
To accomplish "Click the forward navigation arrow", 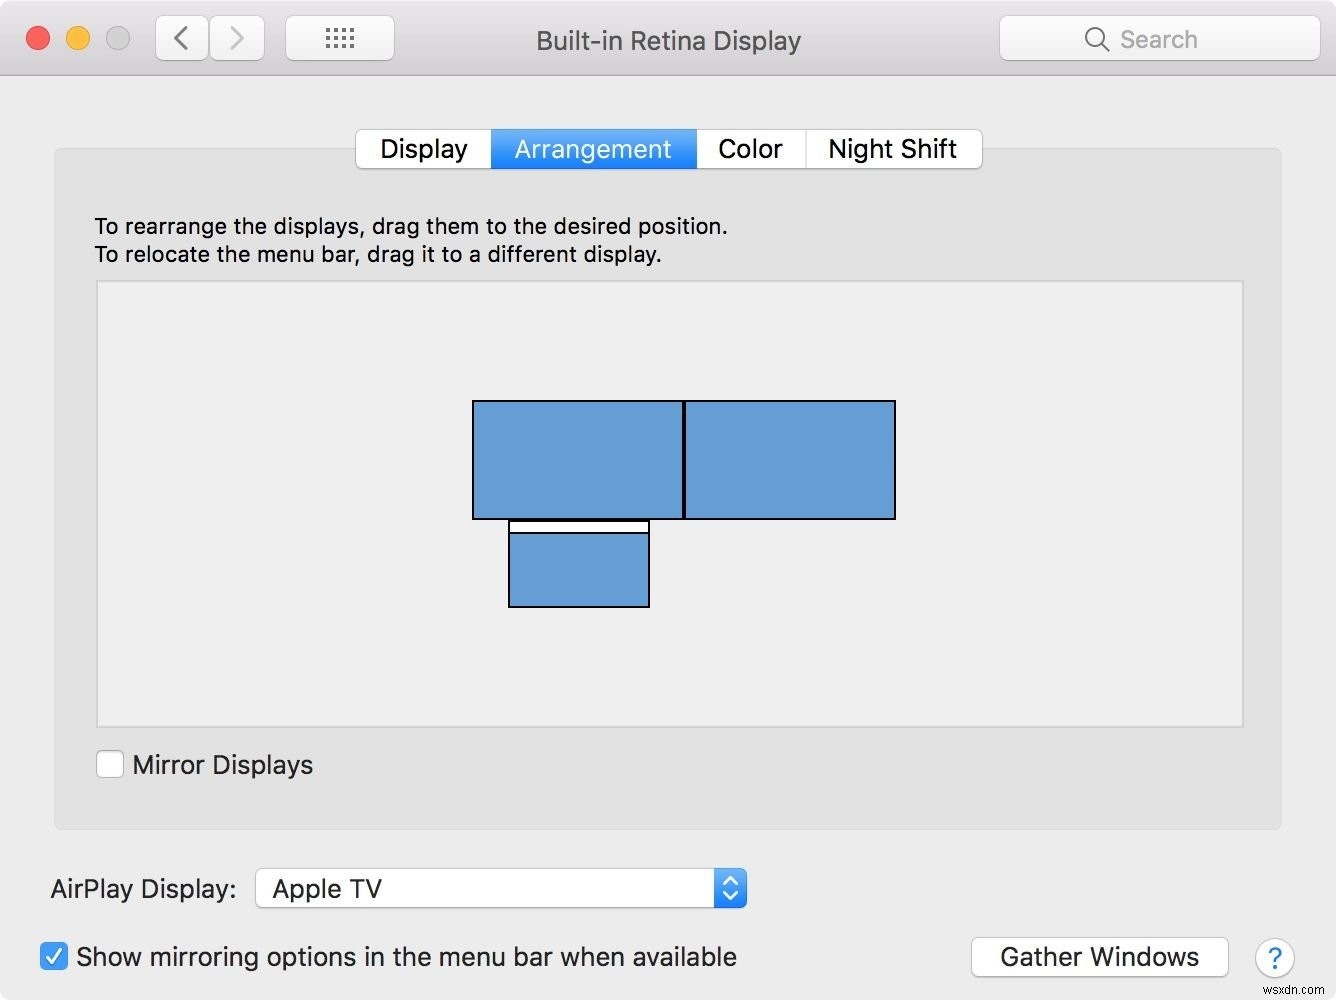I will 237,38.
